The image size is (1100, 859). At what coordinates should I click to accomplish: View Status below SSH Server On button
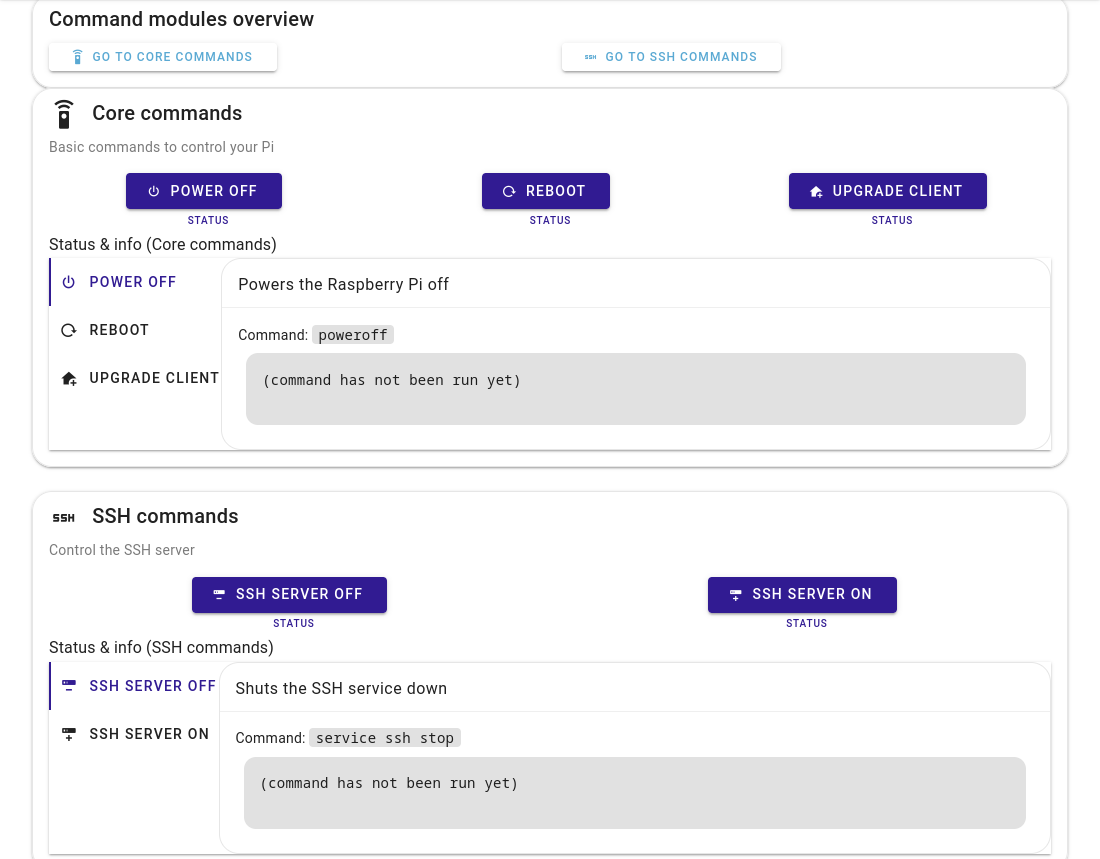tap(806, 623)
